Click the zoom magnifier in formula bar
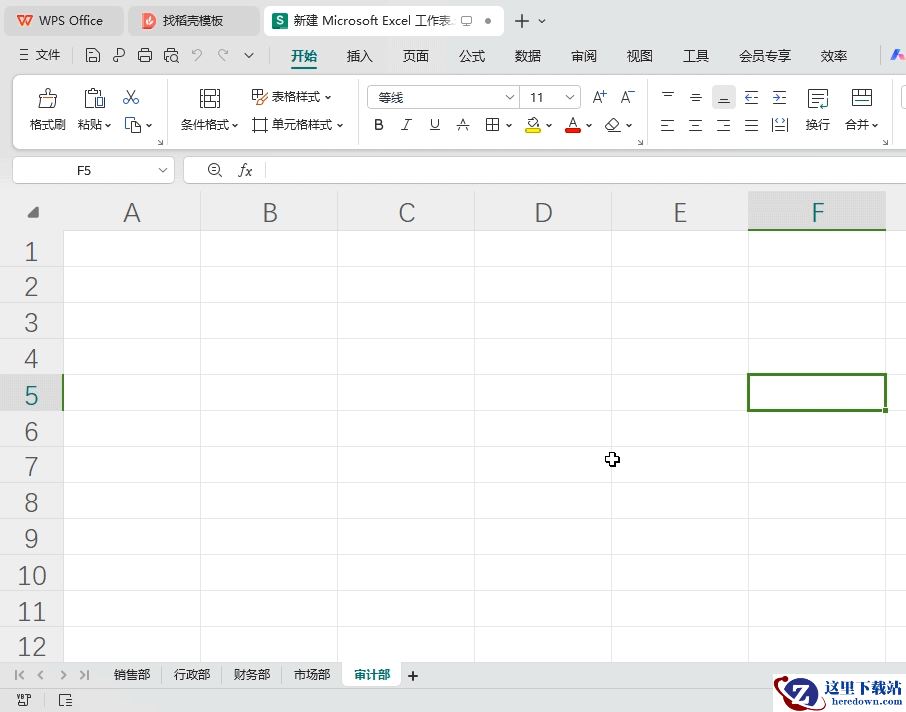The height and width of the screenshot is (712, 906). (x=215, y=170)
